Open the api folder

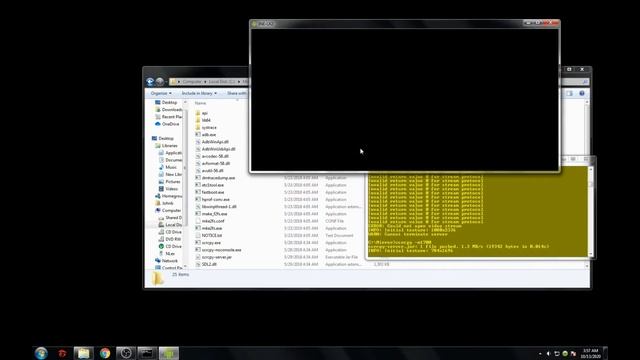(204, 113)
